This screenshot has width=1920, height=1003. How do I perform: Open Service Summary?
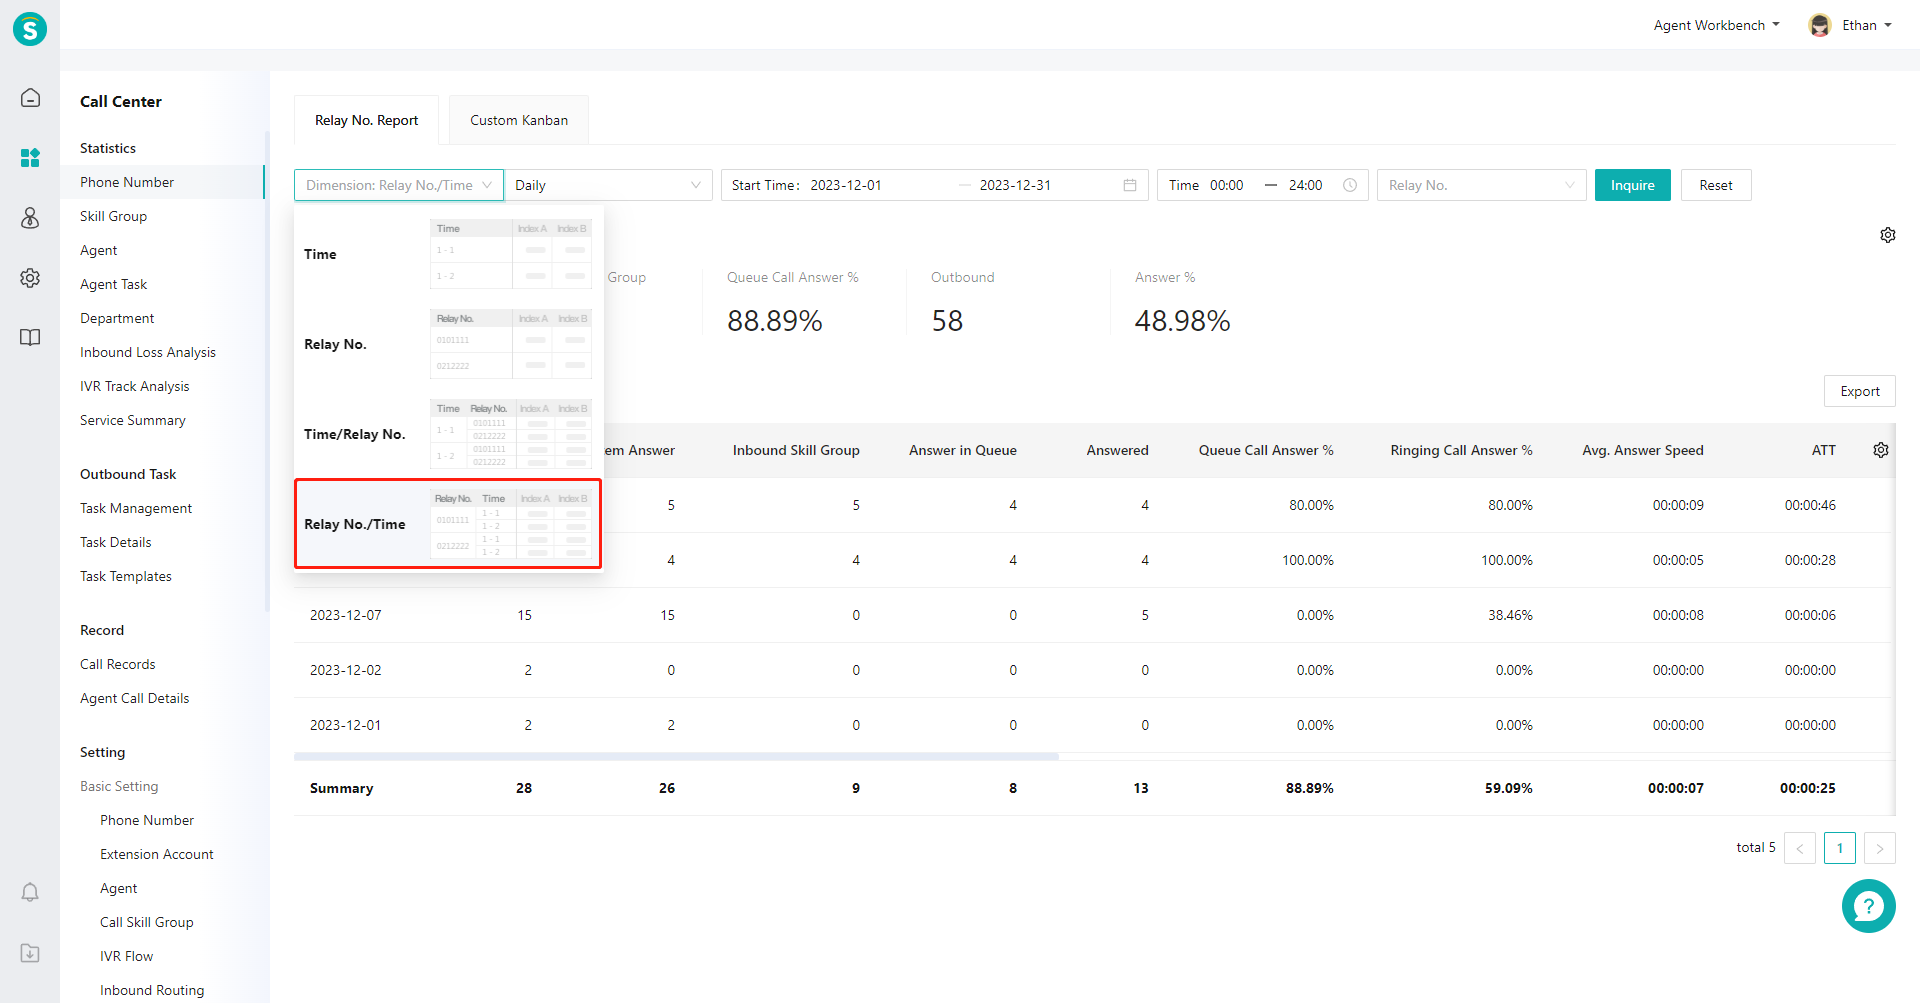point(133,420)
